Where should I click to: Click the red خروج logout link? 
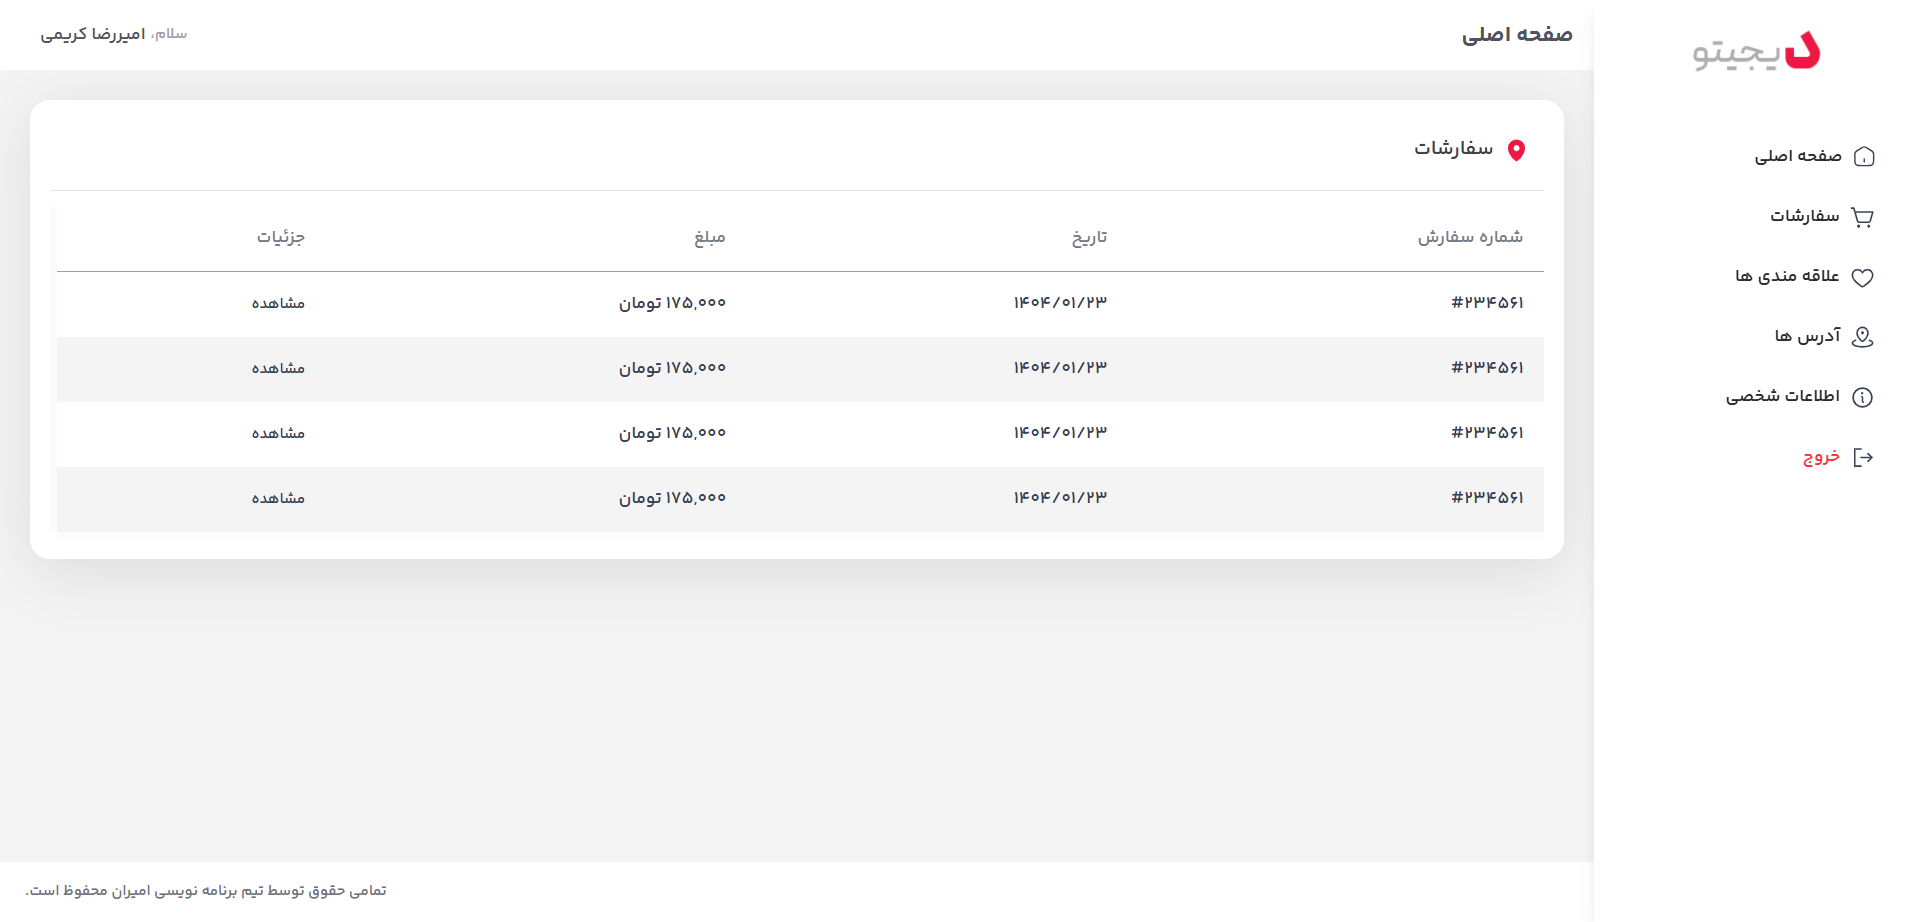[1821, 457]
